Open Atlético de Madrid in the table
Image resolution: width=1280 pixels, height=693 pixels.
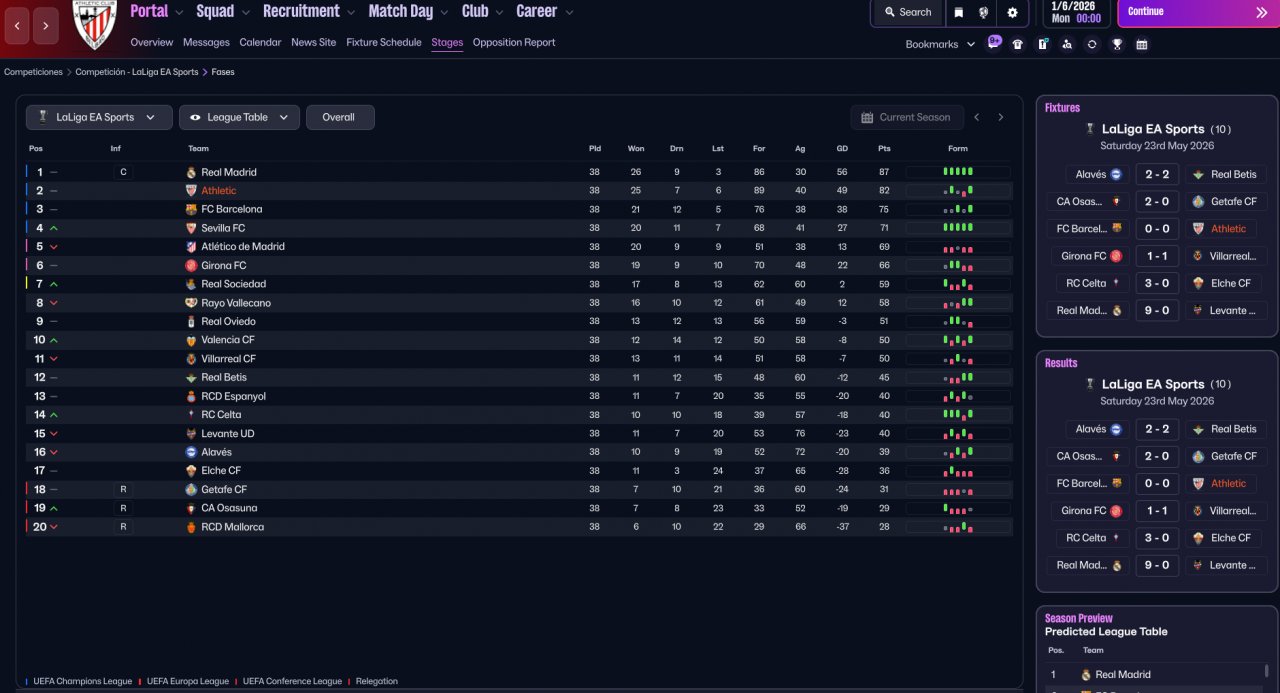tap(243, 247)
